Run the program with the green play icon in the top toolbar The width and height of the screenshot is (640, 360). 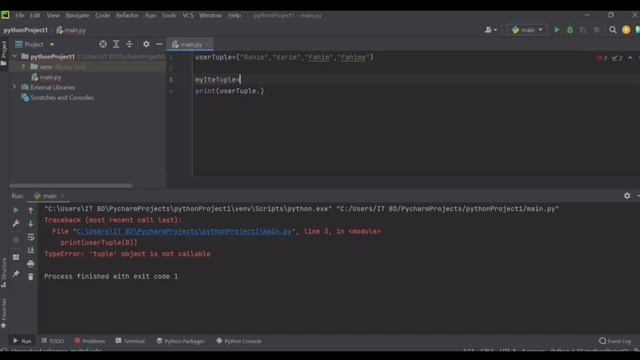pos(557,30)
